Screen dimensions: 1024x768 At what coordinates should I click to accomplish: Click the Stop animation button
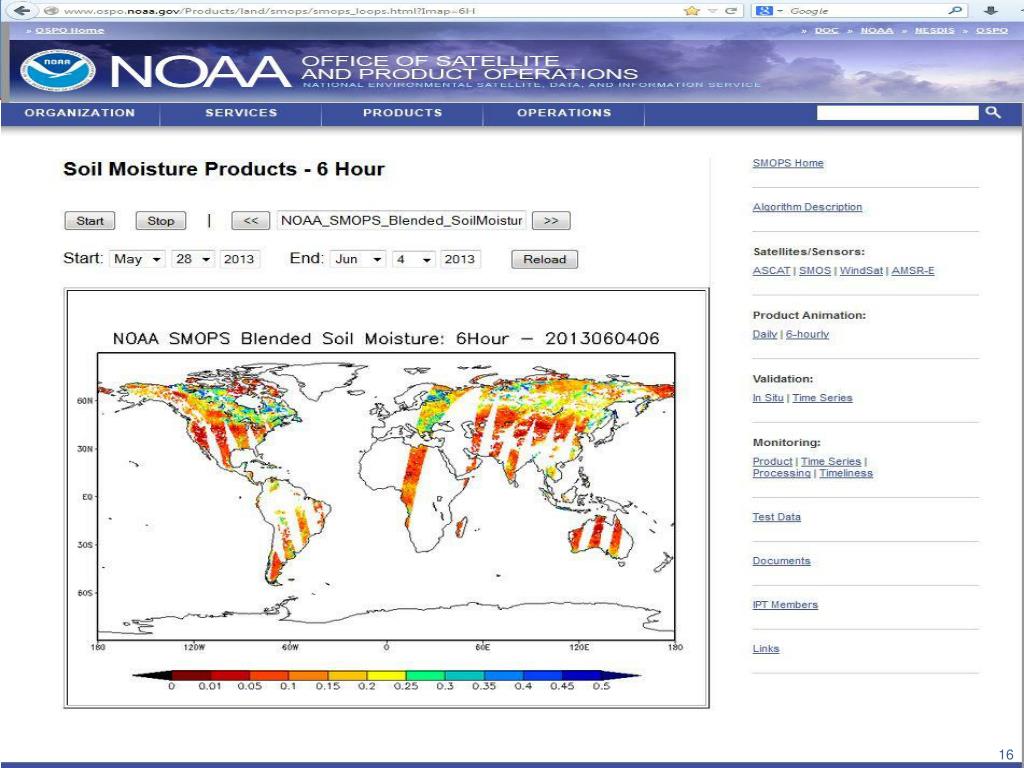[x=161, y=221]
